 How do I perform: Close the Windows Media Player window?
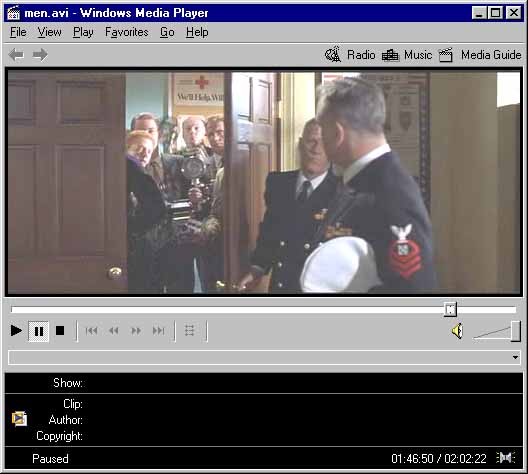[514, 13]
